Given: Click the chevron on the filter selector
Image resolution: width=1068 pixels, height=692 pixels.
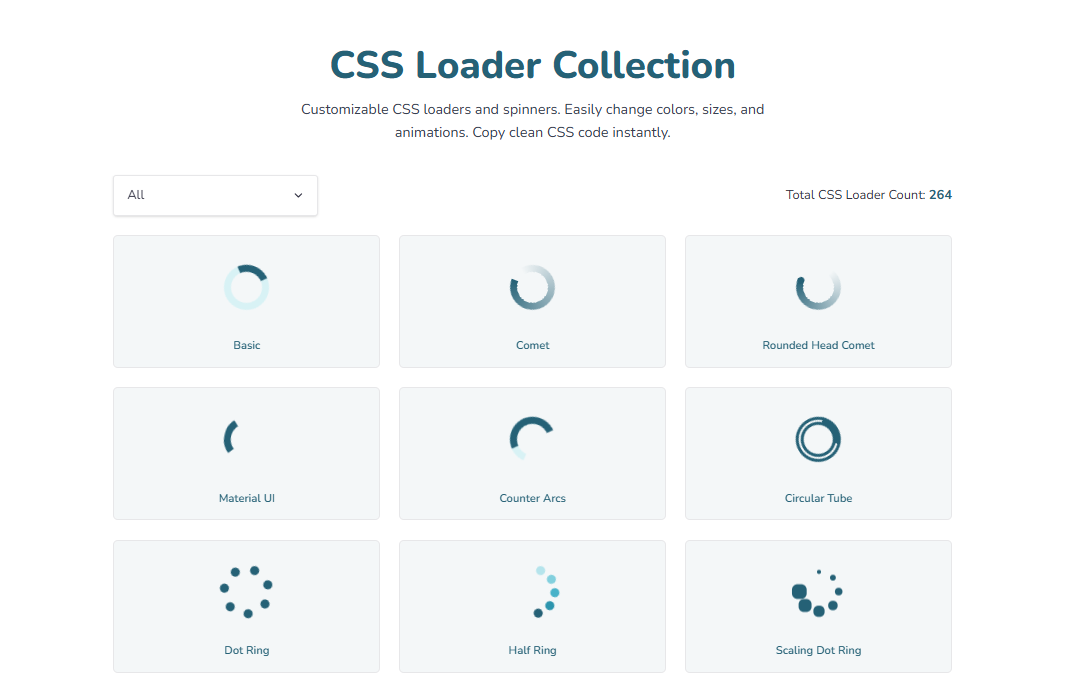Looking at the screenshot, I should [x=298, y=196].
